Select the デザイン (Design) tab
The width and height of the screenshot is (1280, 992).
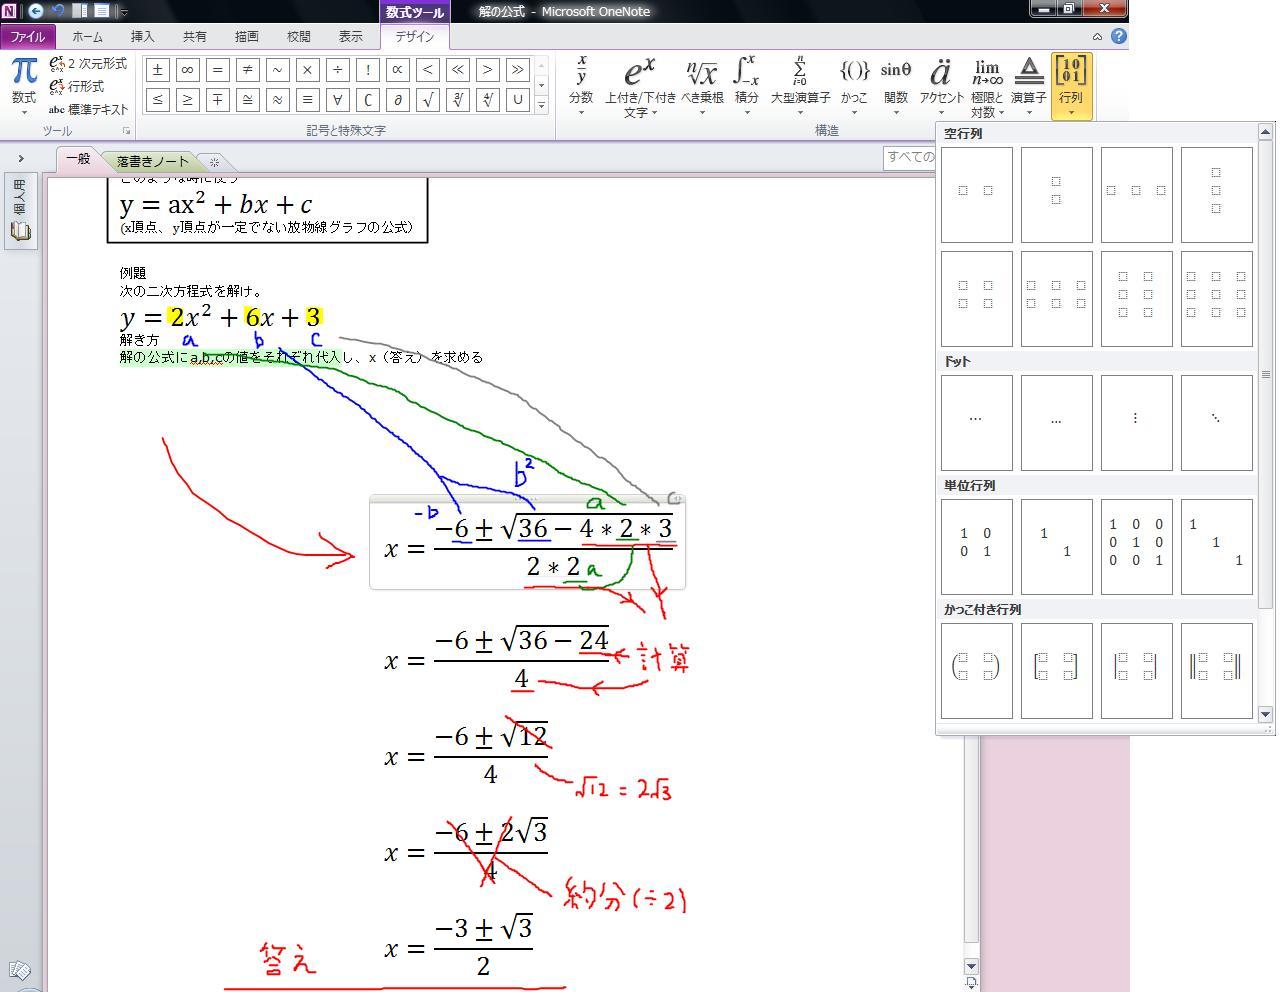click(414, 36)
